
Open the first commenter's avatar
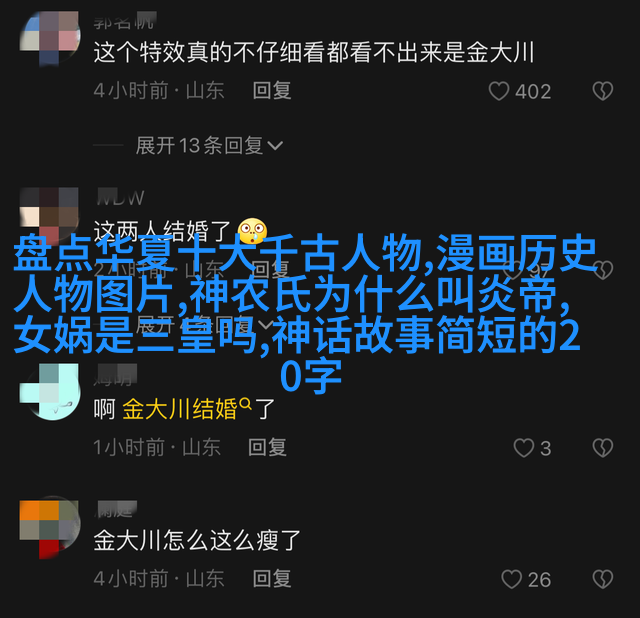50,38
